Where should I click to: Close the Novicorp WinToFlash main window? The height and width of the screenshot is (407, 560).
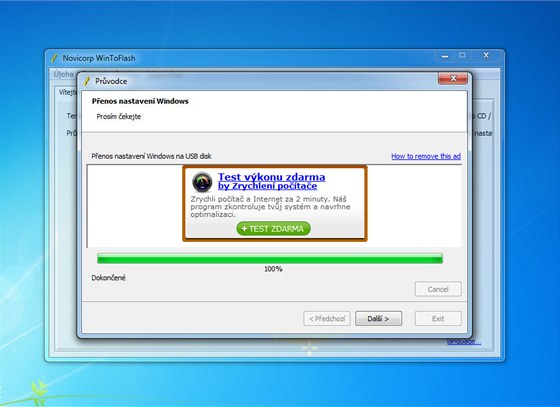486,56
